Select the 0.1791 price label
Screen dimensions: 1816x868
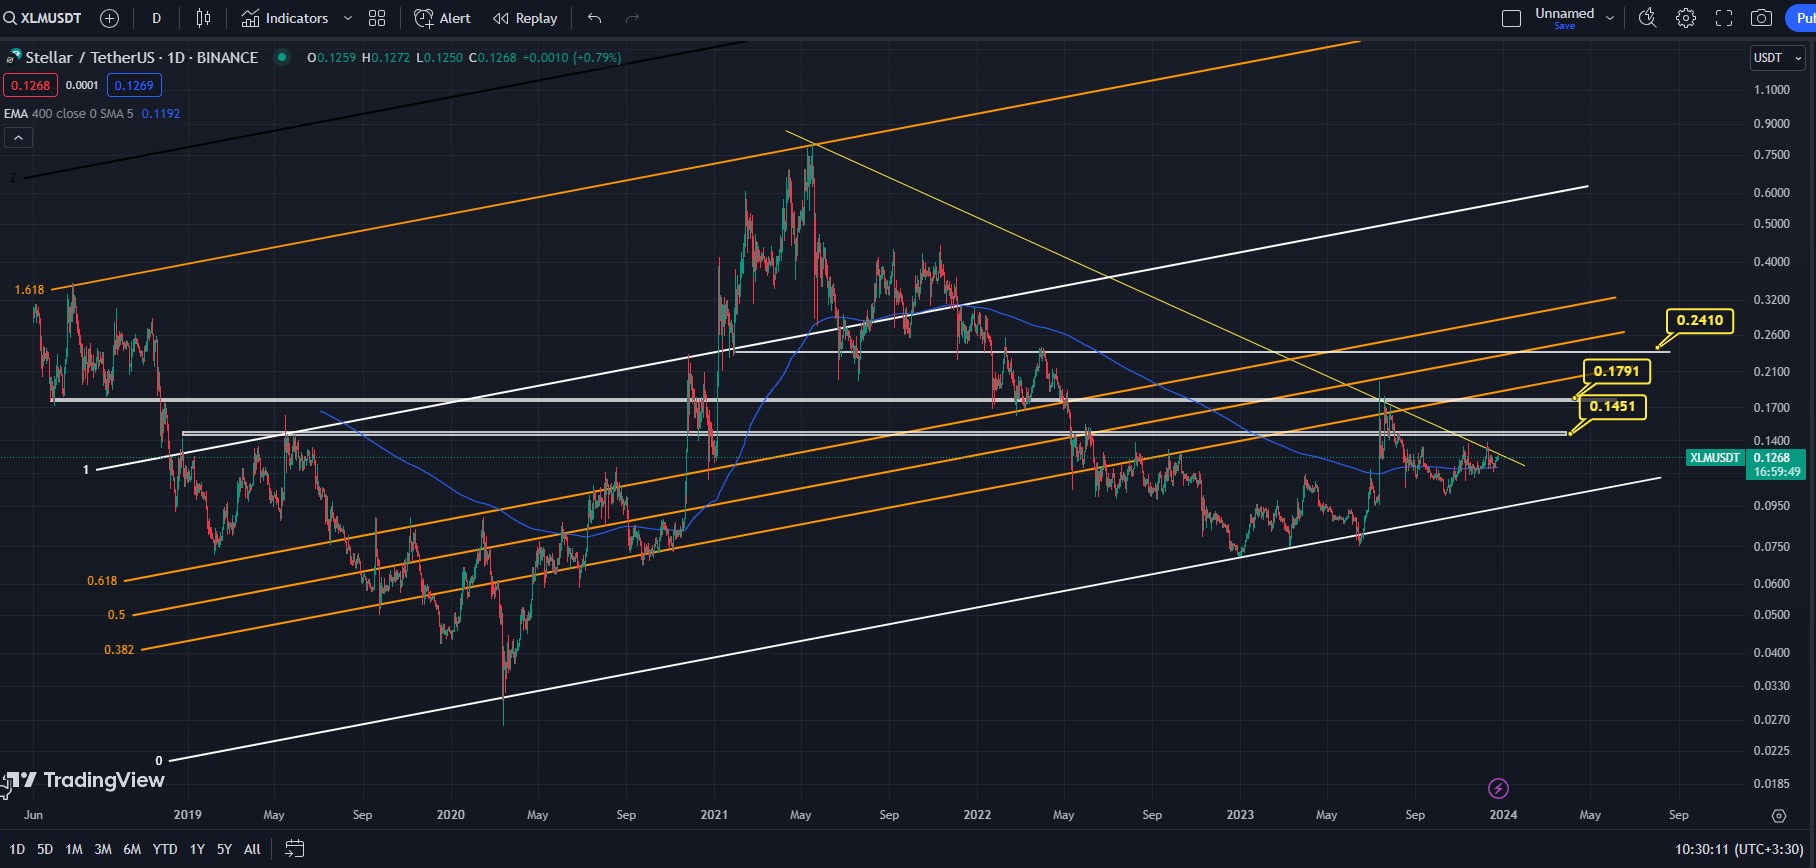[1616, 371]
